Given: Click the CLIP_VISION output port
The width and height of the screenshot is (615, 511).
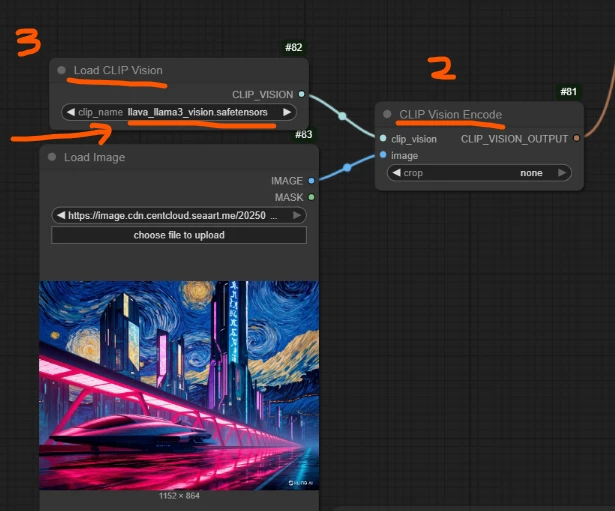Looking at the screenshot, I should (302, 94).
